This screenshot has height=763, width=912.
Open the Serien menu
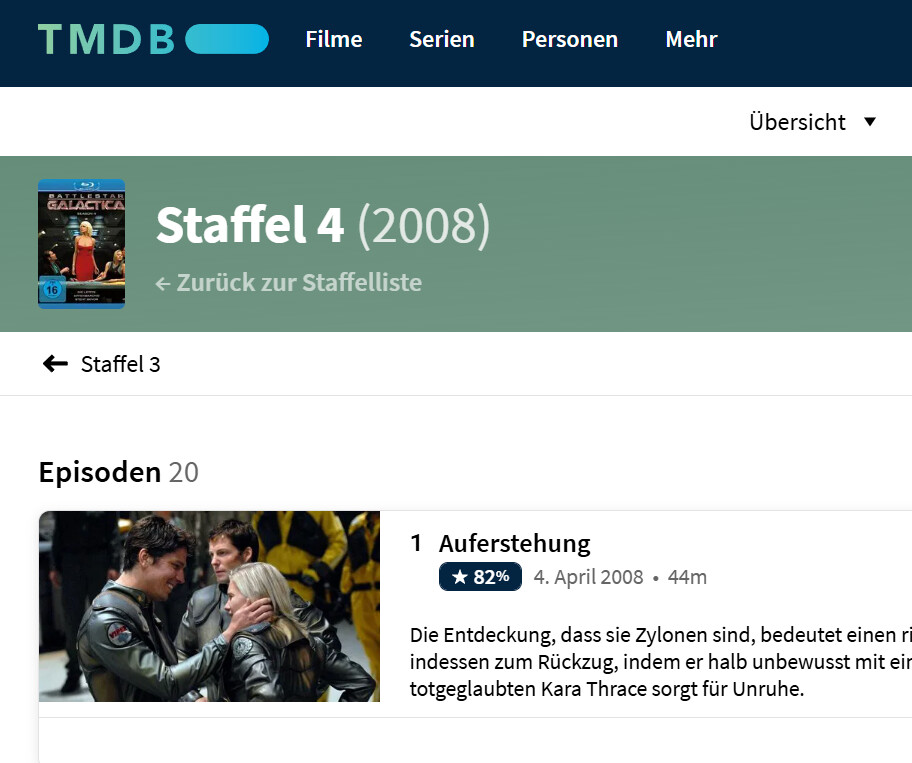(x=442, y=40)
